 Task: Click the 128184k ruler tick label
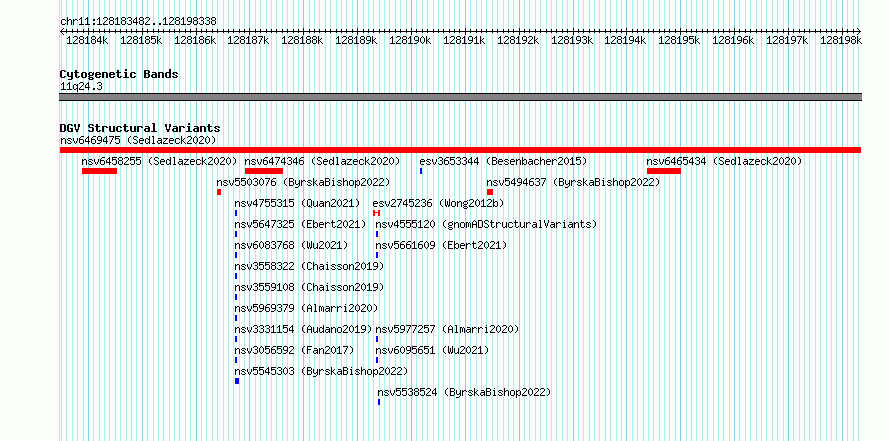pos(87,40)
